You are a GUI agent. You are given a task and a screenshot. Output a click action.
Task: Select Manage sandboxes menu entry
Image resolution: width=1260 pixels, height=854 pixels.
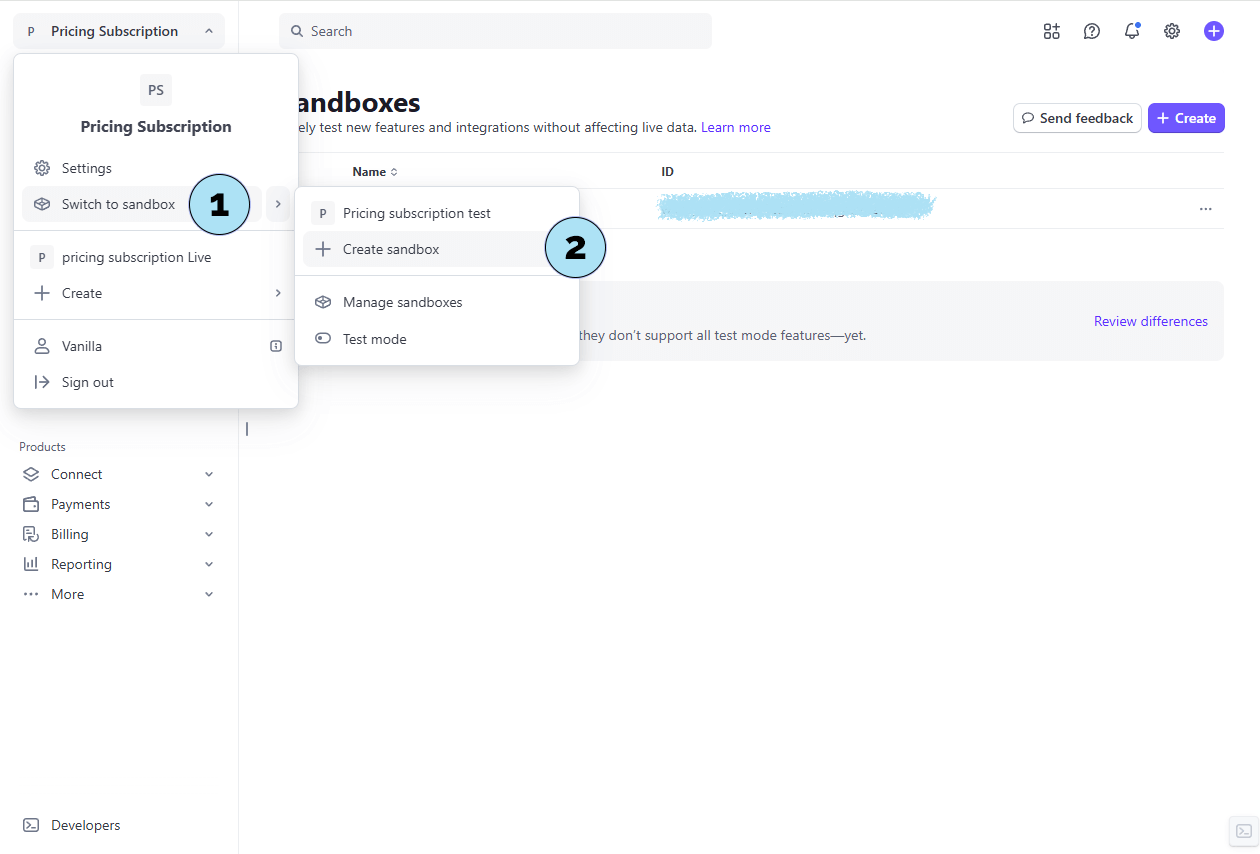(x=402, y=302)
